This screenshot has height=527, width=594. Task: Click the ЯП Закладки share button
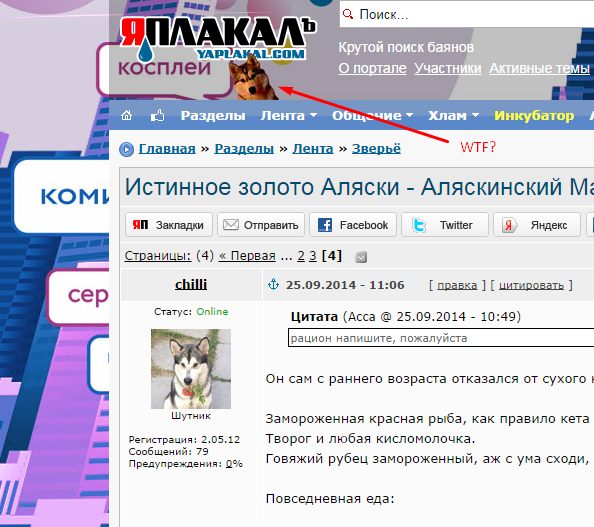coord(169,225)
